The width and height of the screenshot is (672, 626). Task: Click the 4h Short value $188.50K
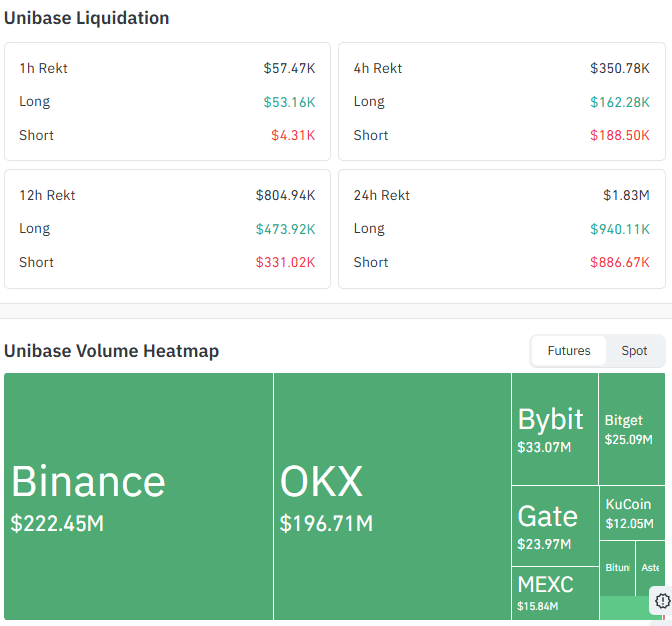point(620,135)
